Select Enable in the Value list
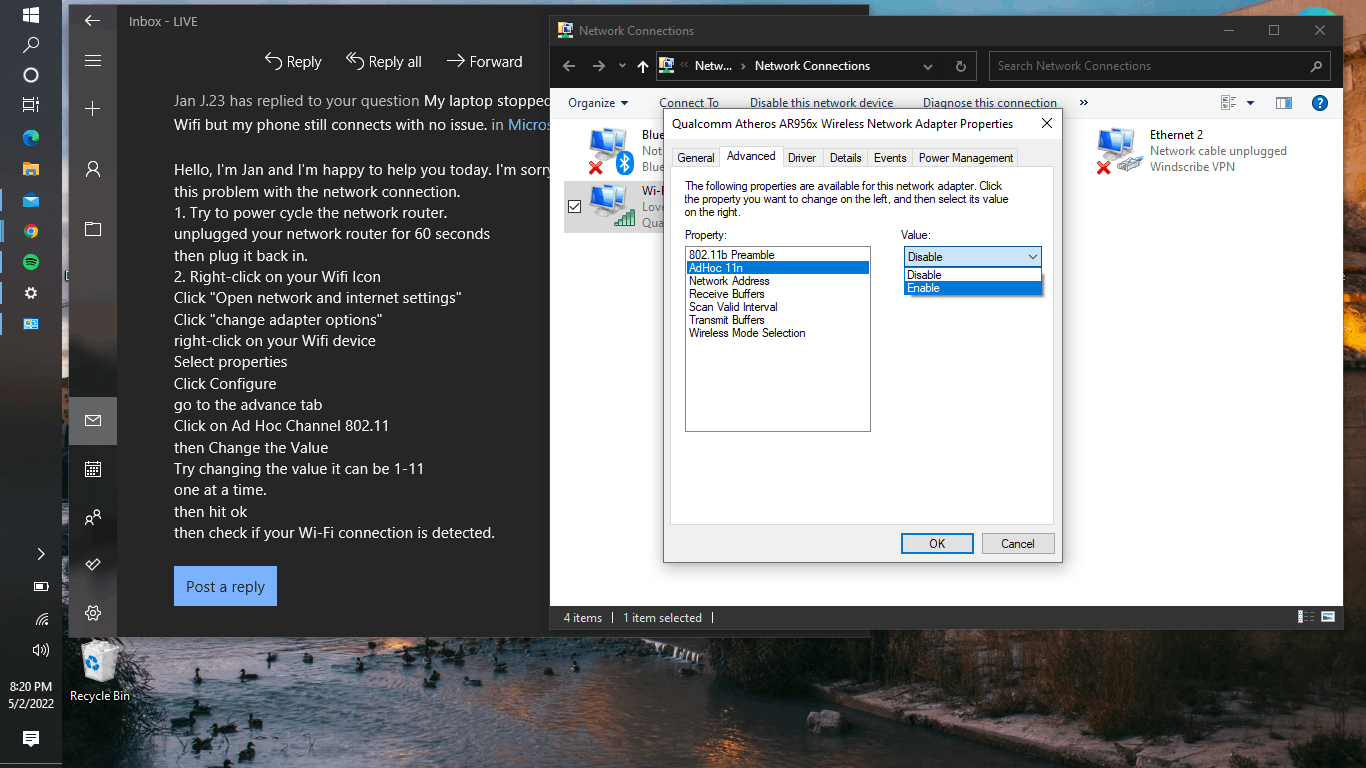1366x768 pixels. [973, 288]
